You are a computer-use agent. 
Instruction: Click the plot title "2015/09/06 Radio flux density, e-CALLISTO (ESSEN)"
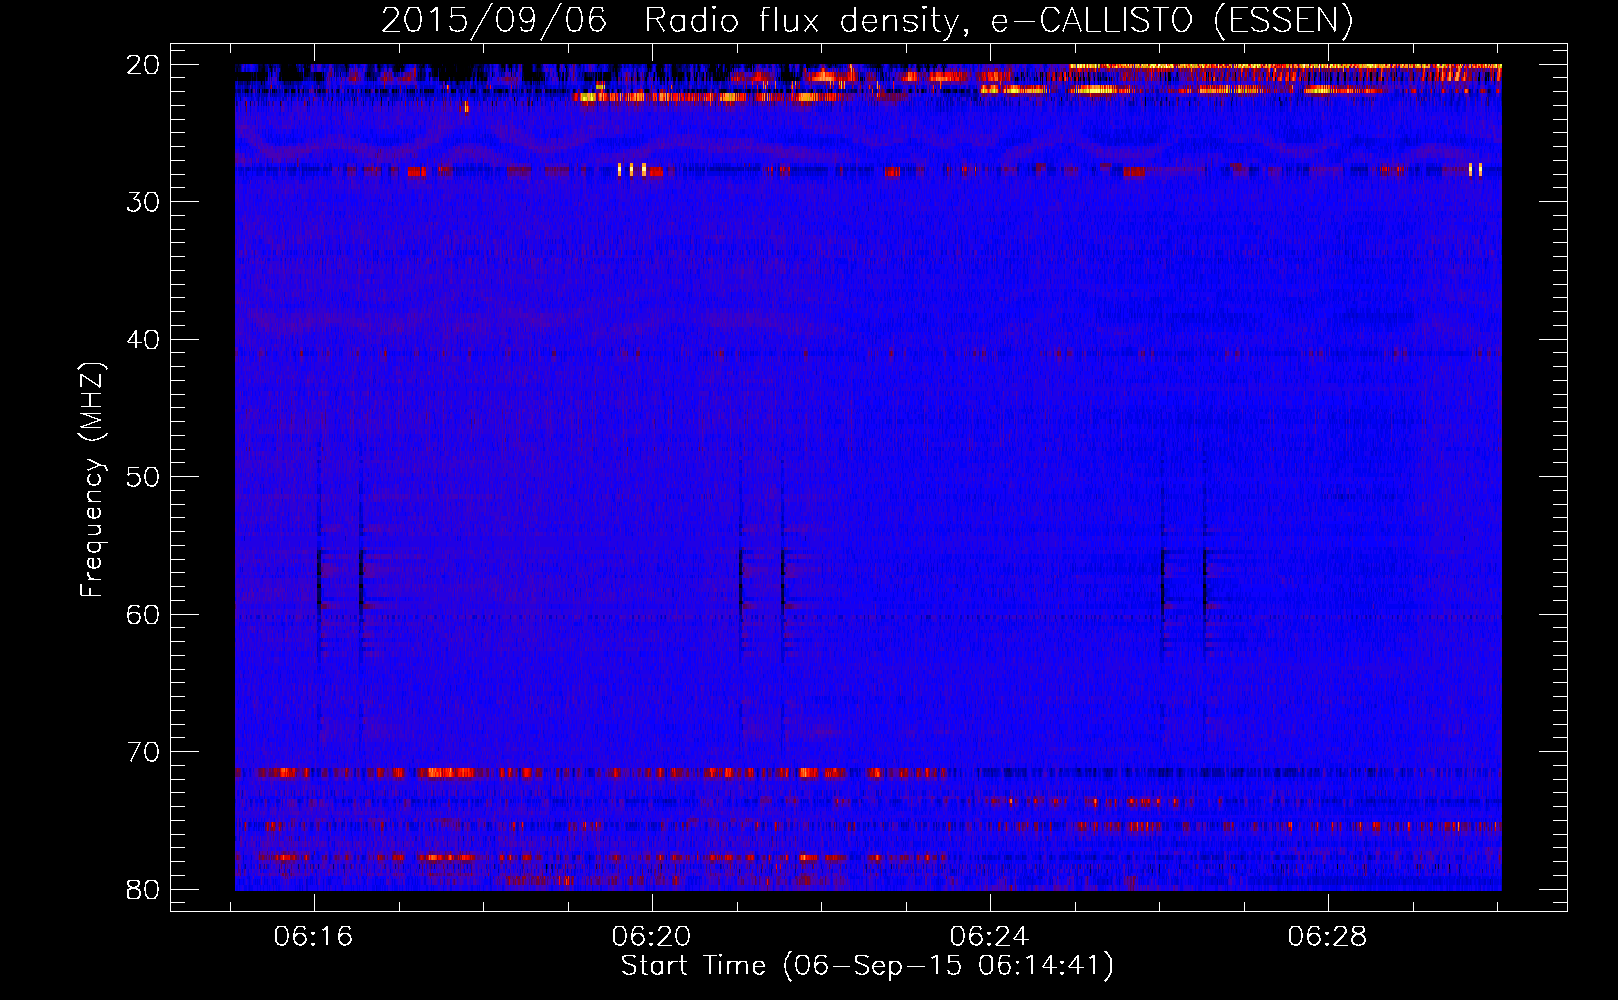click(x=867, y=21)
